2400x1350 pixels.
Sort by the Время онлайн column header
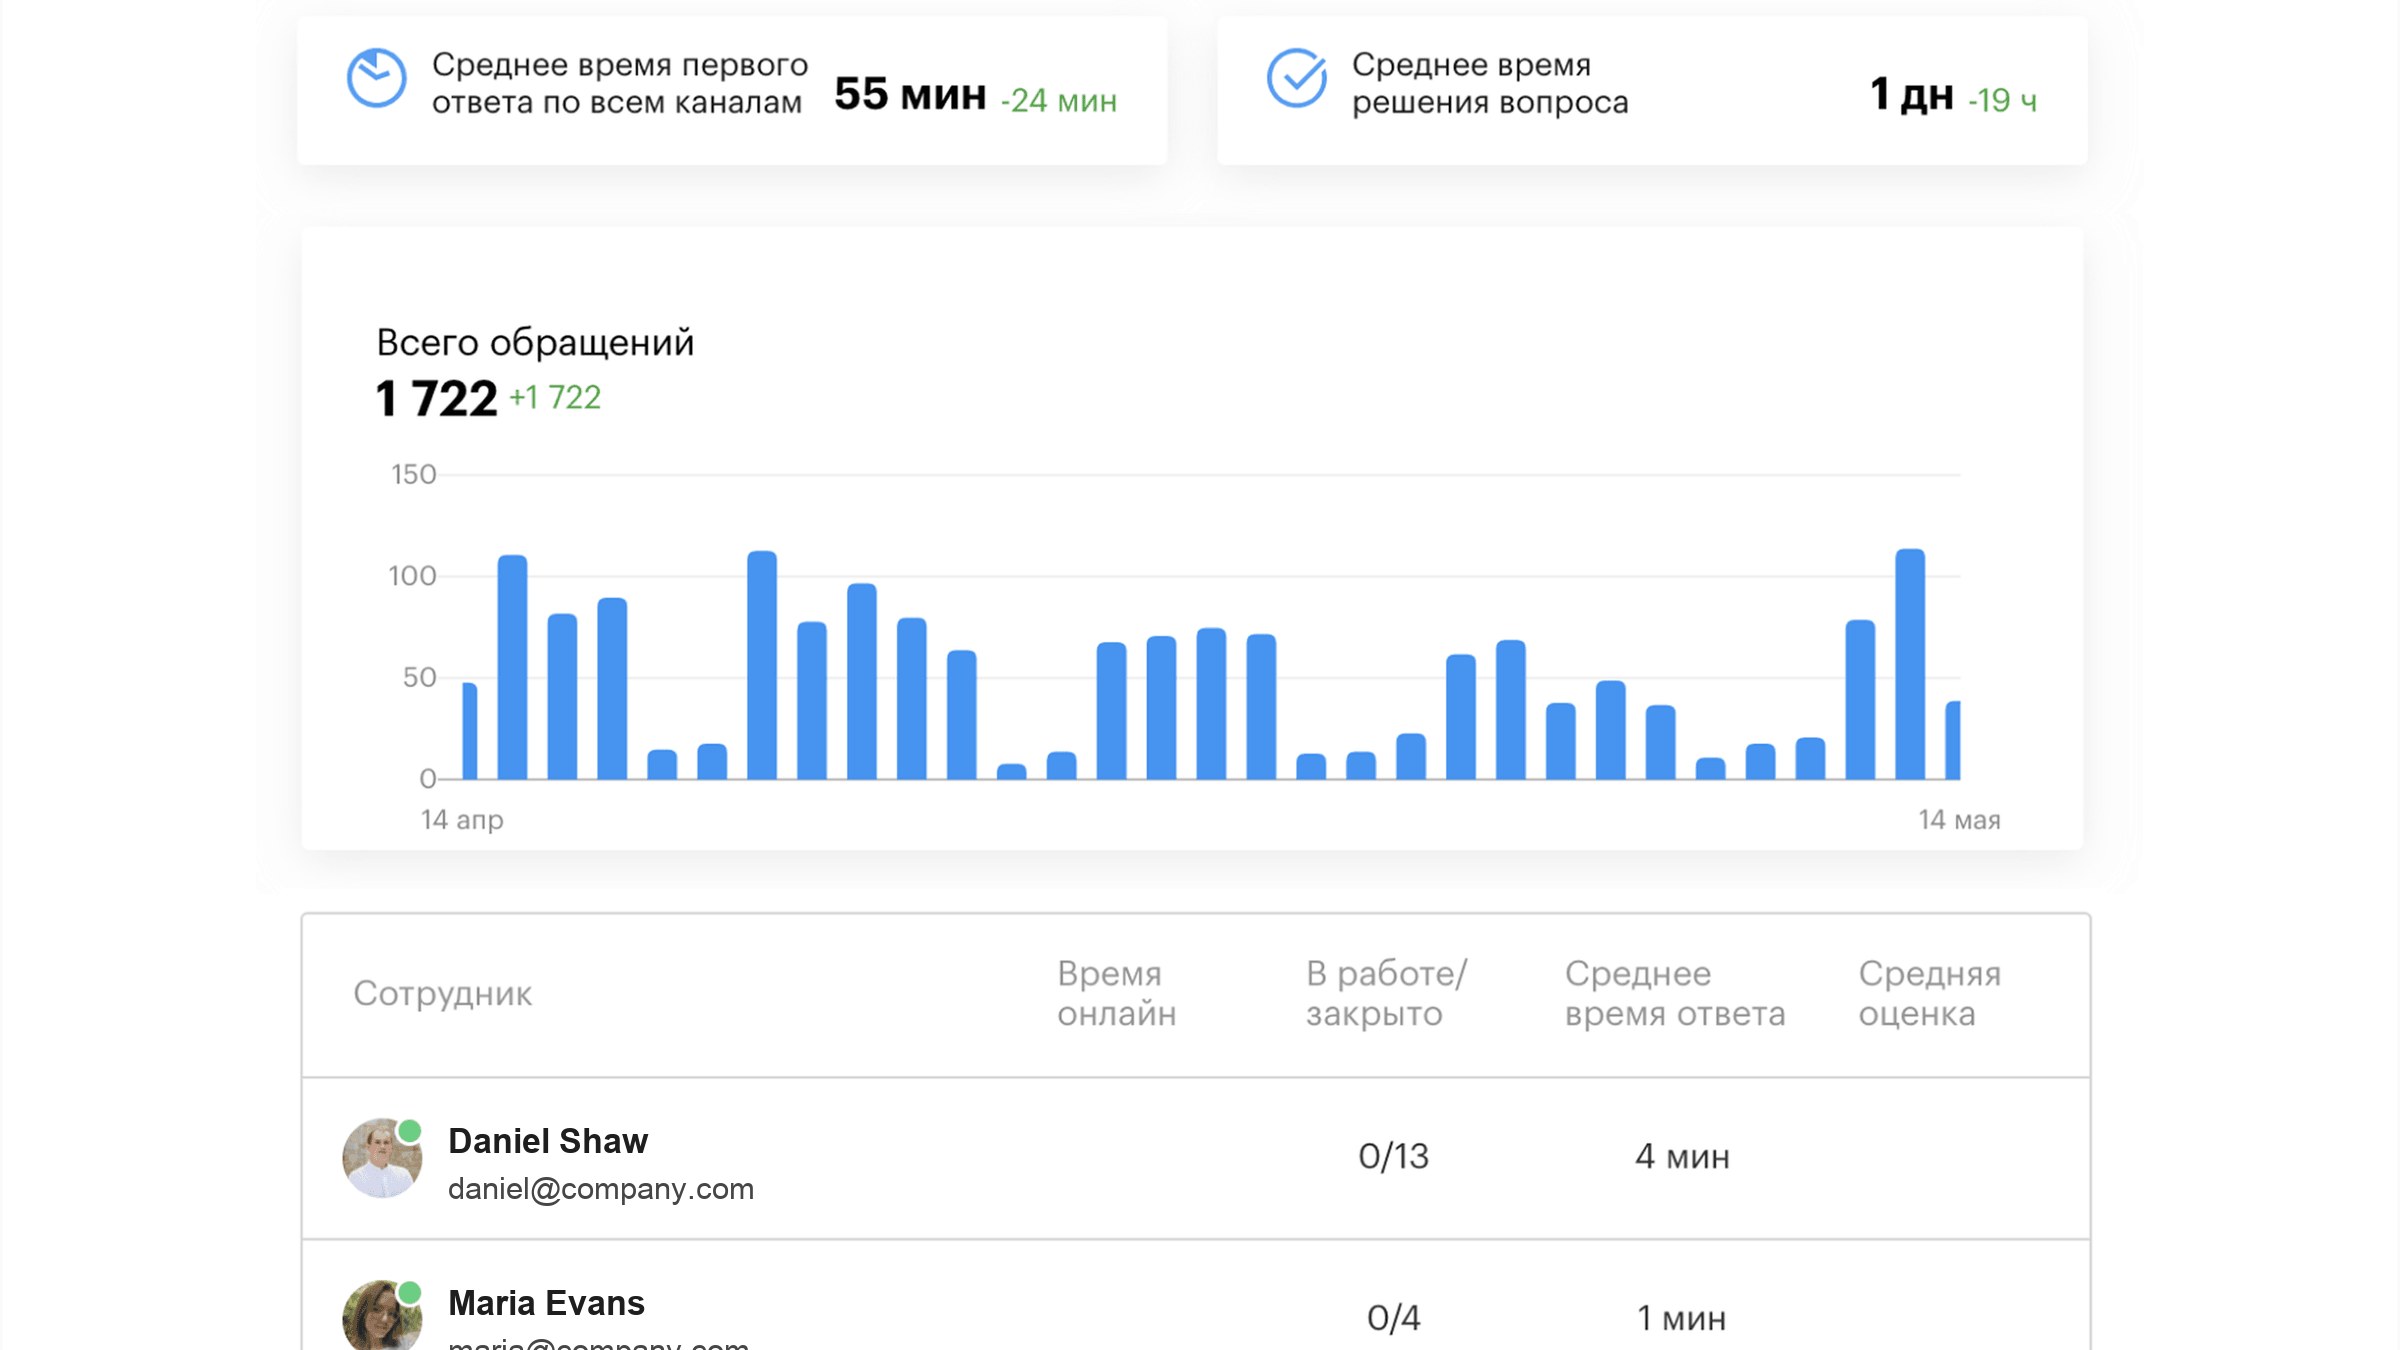point(1117,993)
